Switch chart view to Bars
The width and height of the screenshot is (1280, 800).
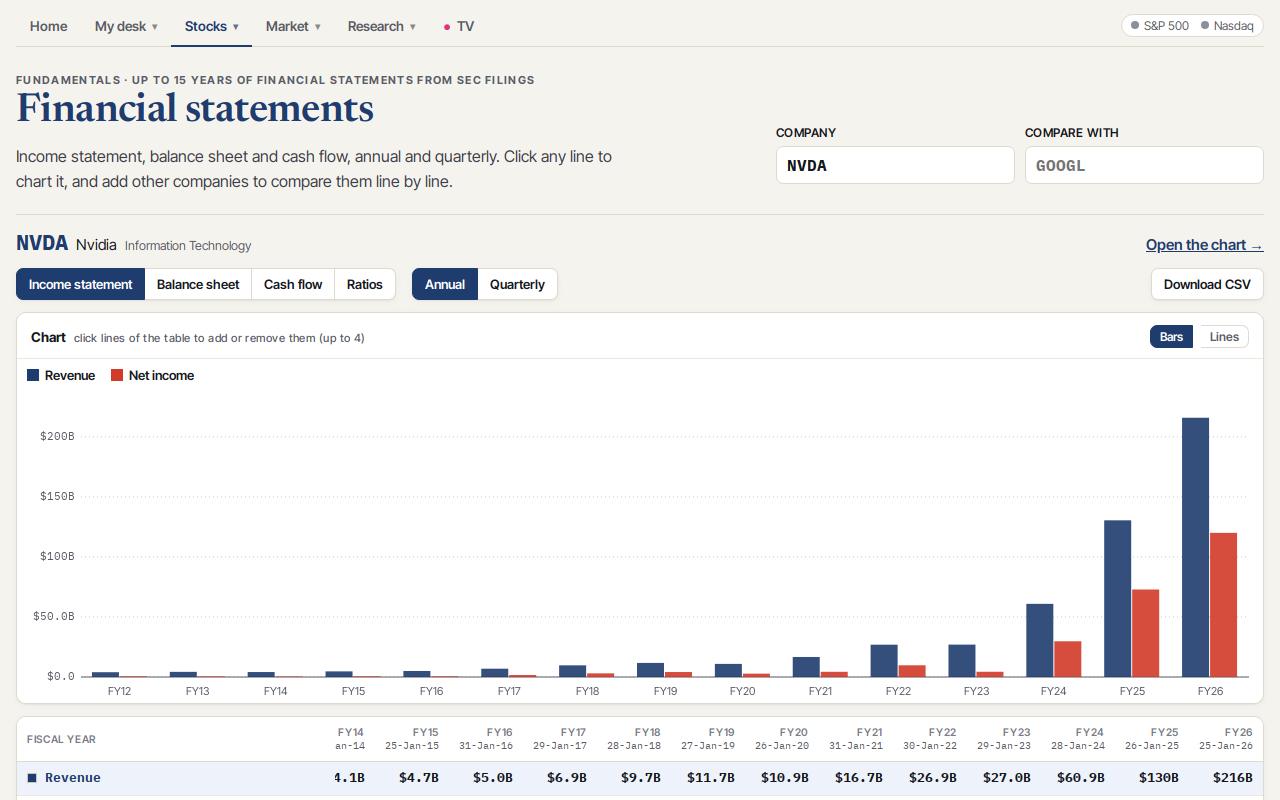coord(1172,337)
